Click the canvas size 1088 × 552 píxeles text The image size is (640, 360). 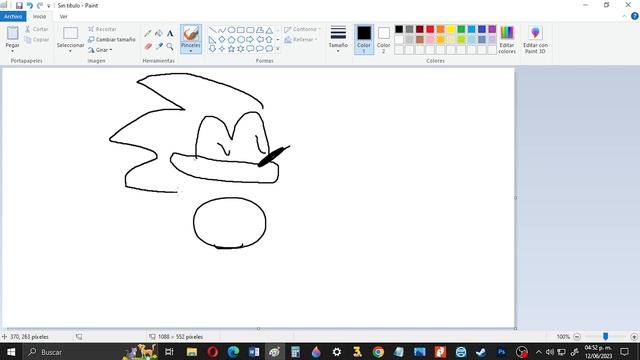180,337
